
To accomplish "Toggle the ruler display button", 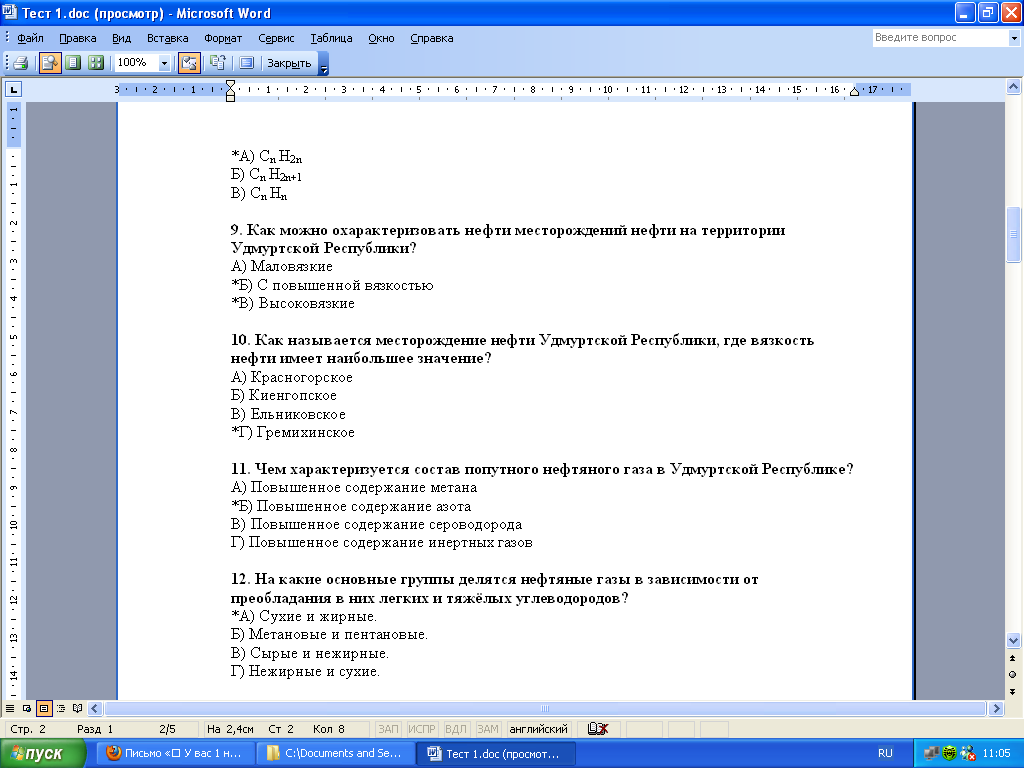I will 189,63.
